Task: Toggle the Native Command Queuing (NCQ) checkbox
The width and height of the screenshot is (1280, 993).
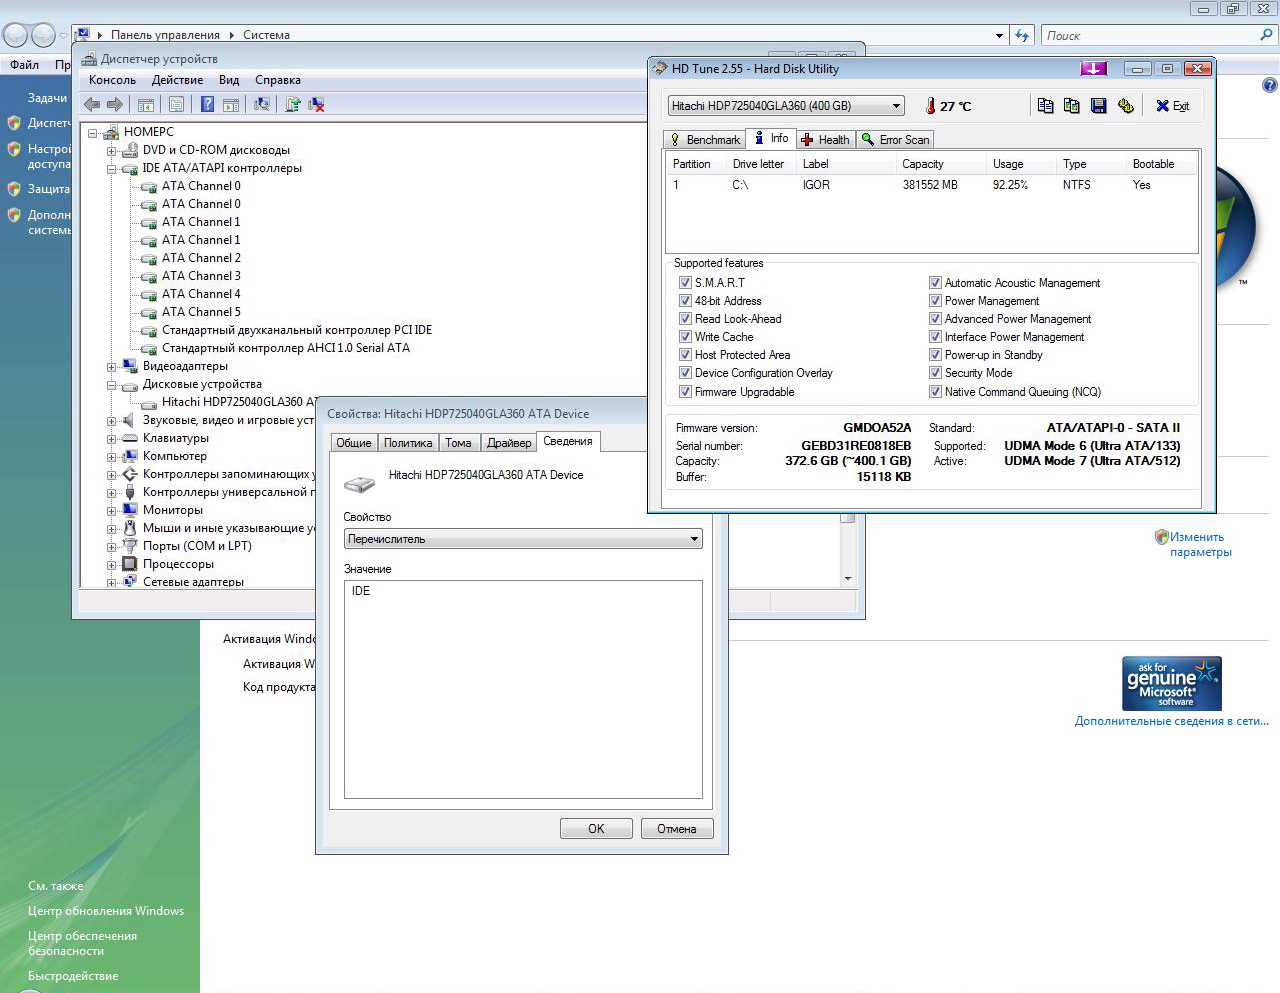Action: [x=935, y=392]
